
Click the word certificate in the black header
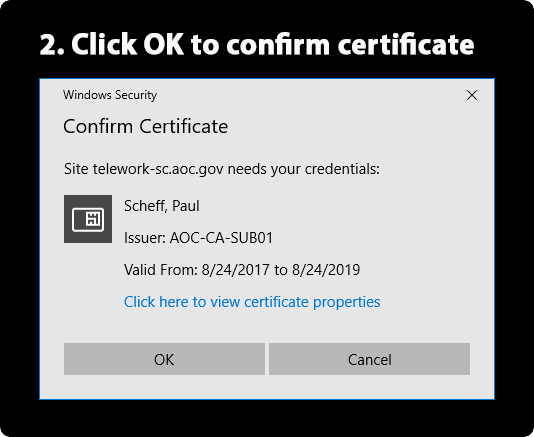coord(406,45)
